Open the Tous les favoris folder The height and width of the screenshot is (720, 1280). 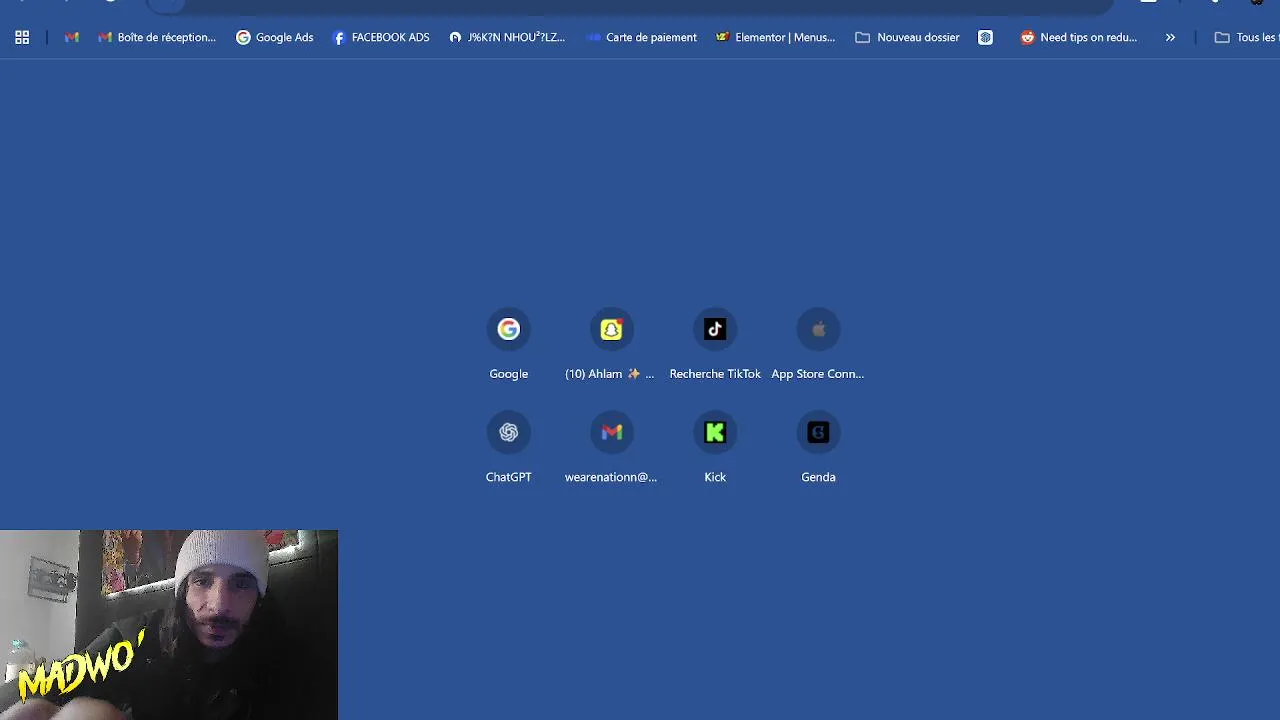tap(1246, 37)
